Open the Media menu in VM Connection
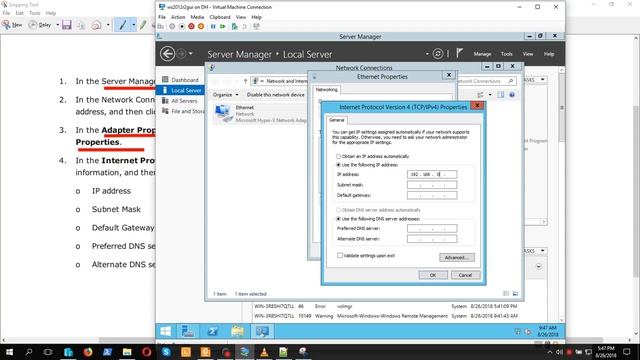 coord(197,17)
